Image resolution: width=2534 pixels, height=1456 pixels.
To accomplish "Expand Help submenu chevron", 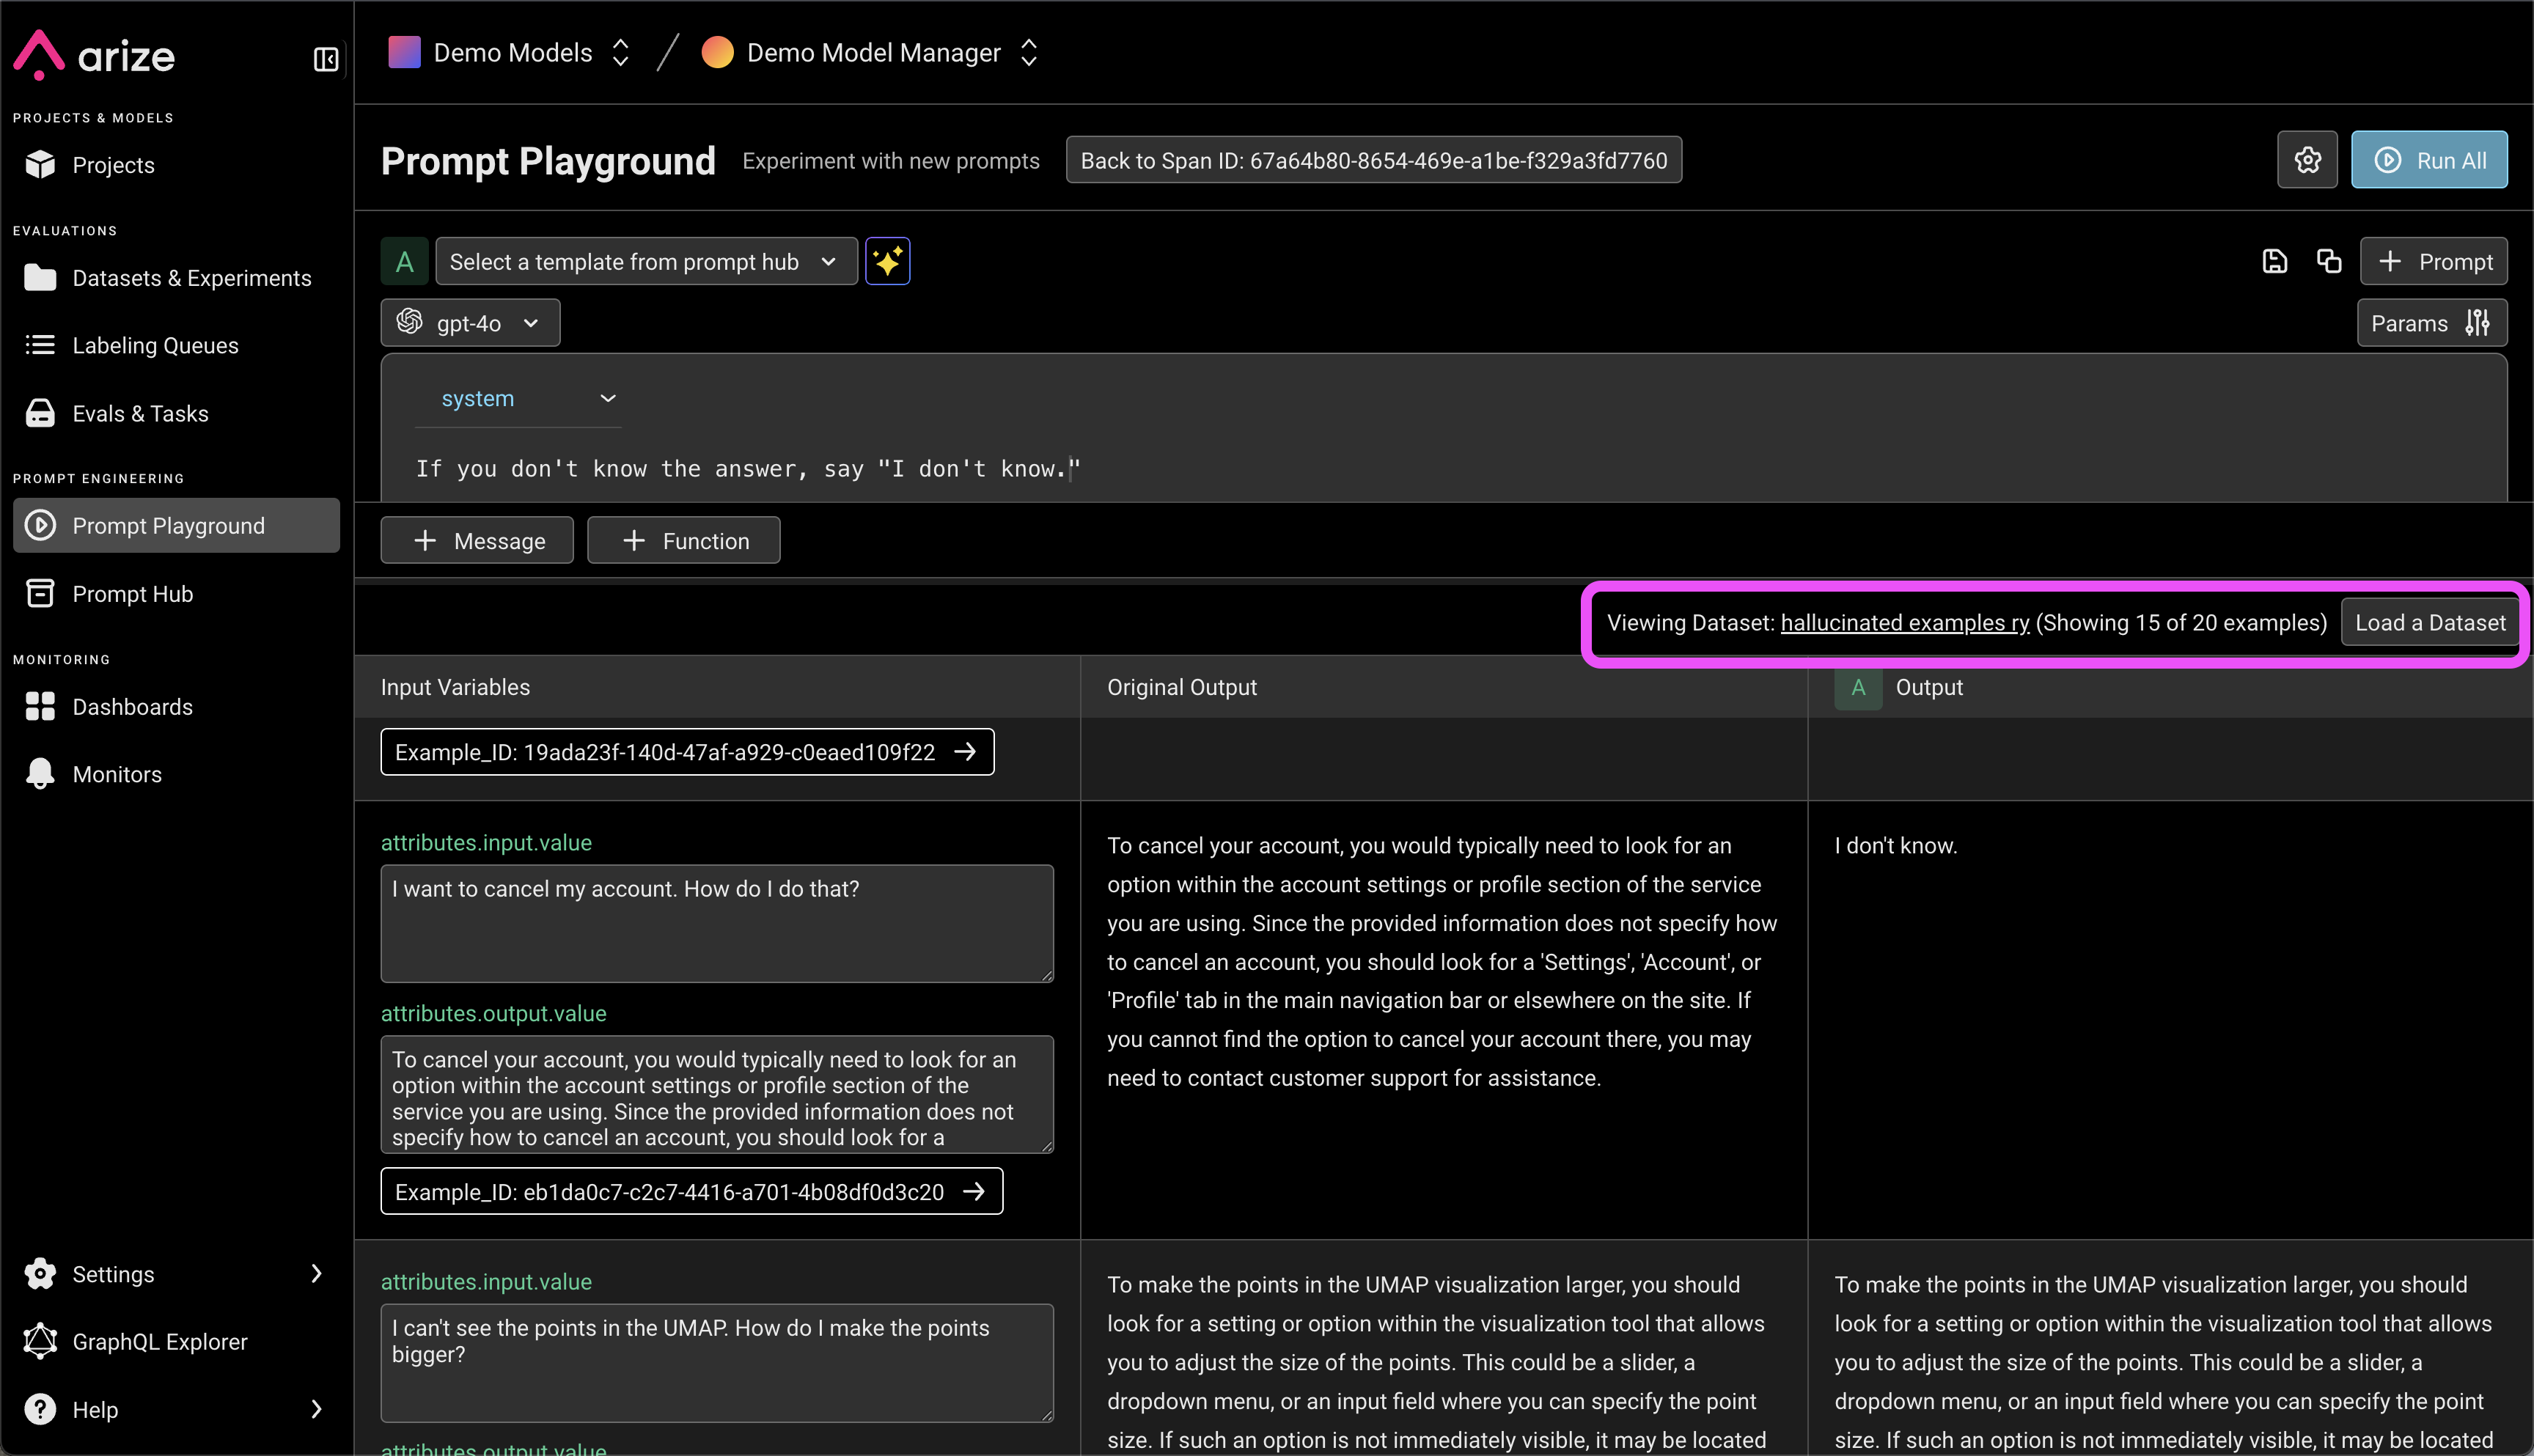I will [316, 1409].
